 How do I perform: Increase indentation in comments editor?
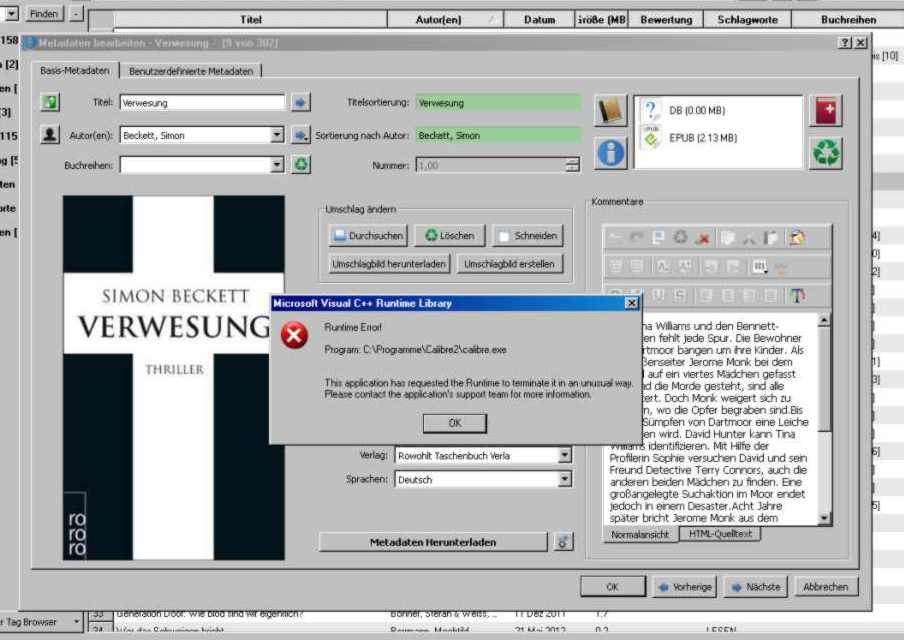[x=711, y=266]
